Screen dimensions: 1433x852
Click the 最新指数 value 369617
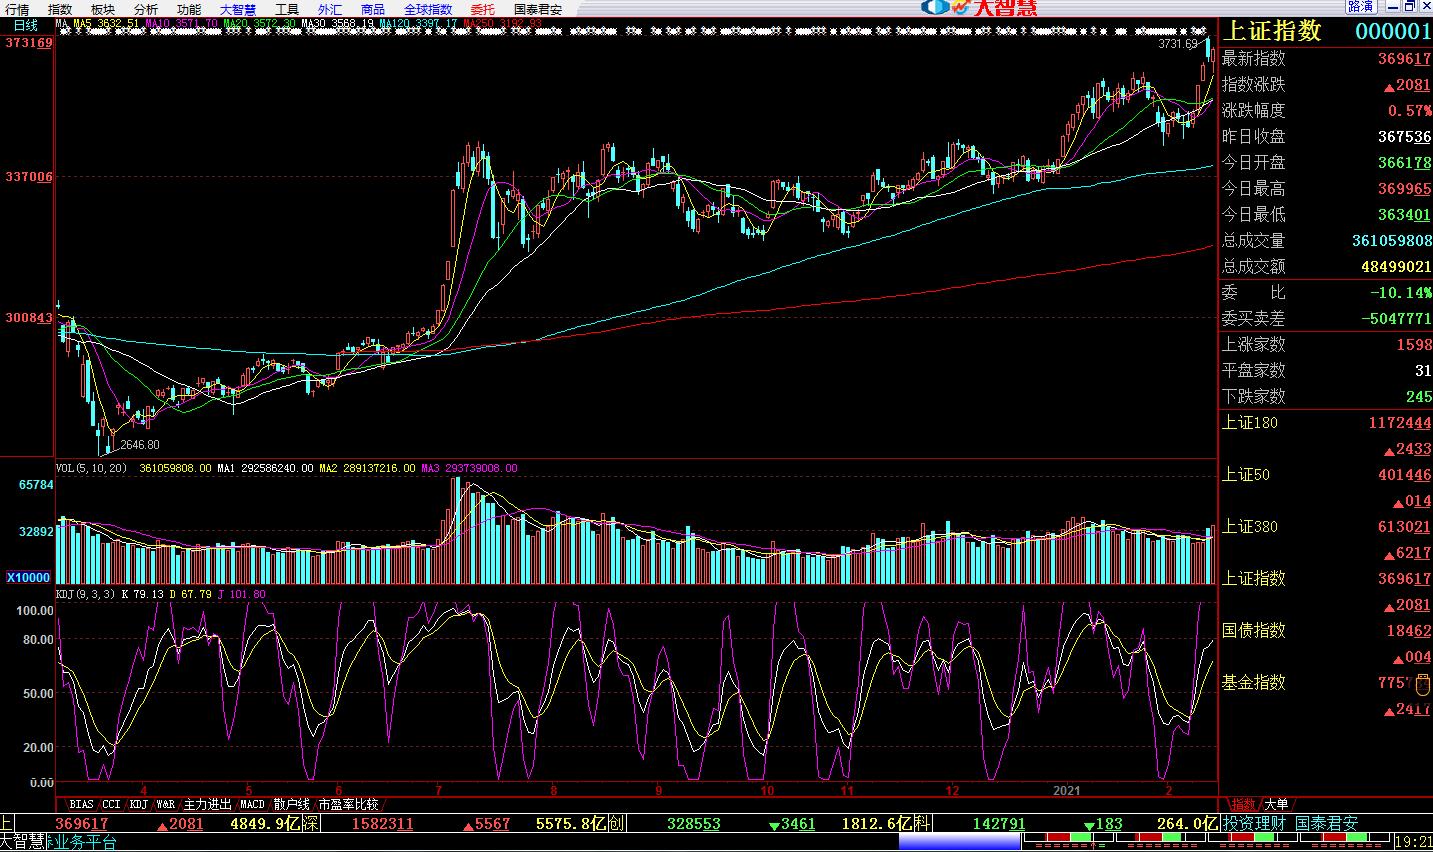click(x=1404, y=59)
